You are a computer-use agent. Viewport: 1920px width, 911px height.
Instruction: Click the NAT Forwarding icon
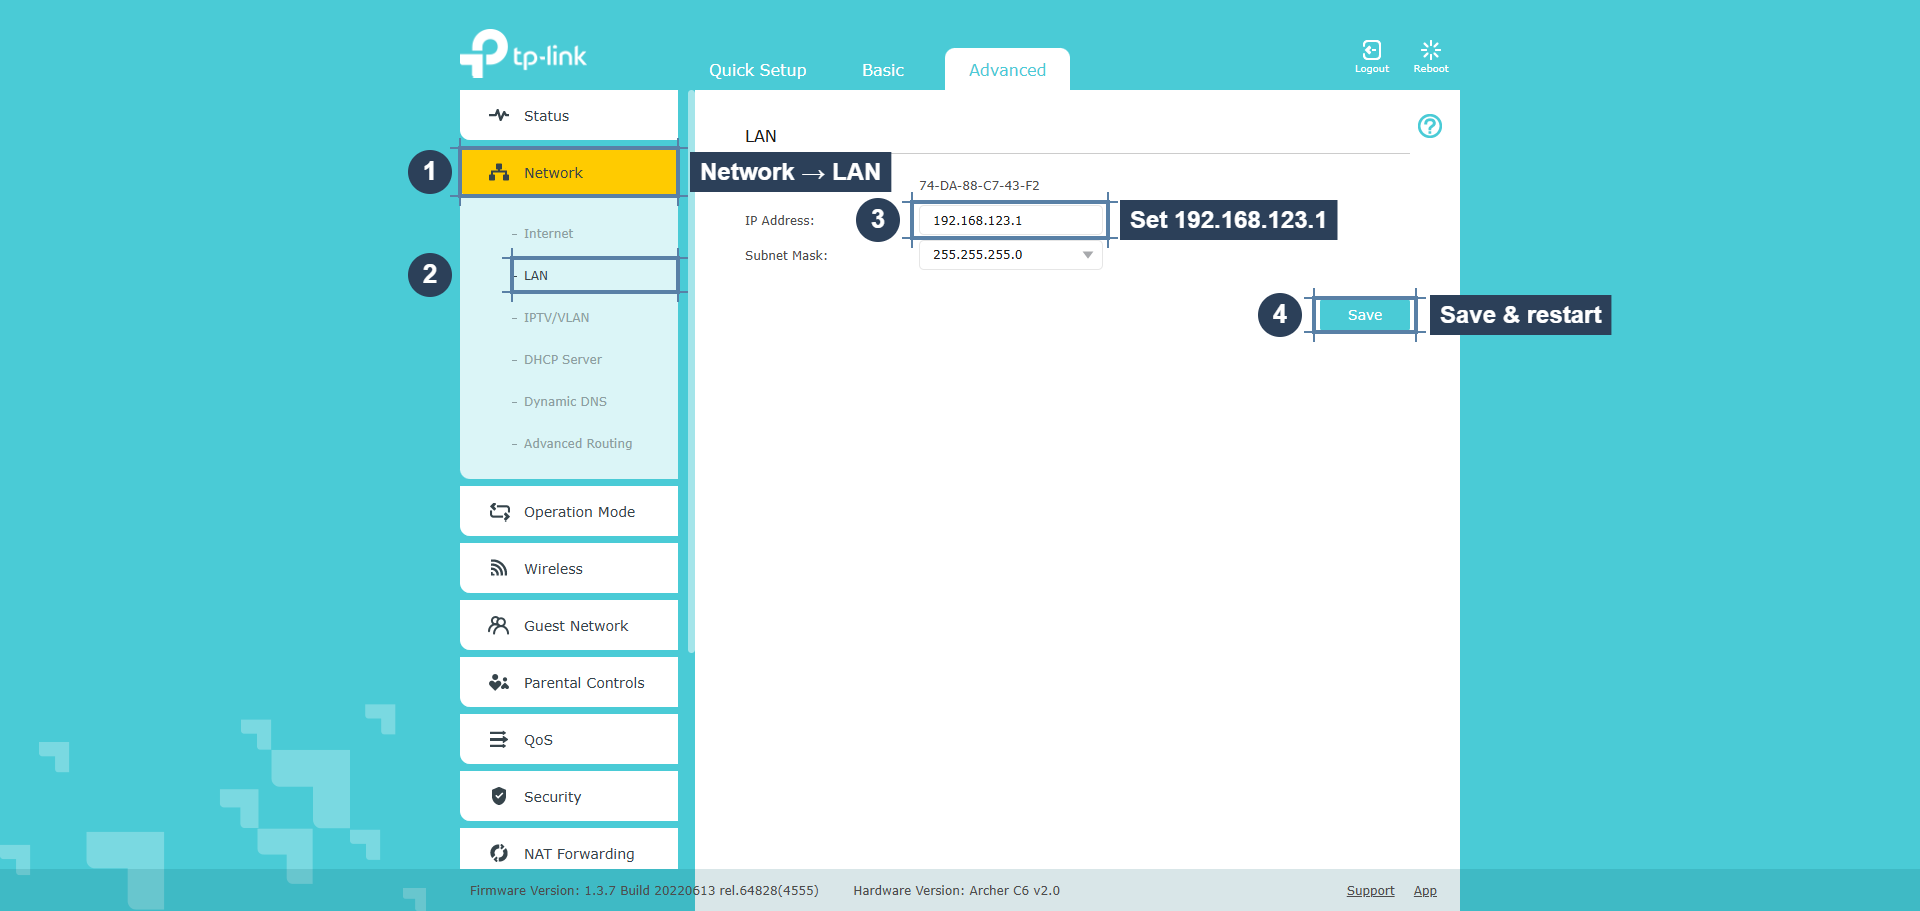pos(498,854)
